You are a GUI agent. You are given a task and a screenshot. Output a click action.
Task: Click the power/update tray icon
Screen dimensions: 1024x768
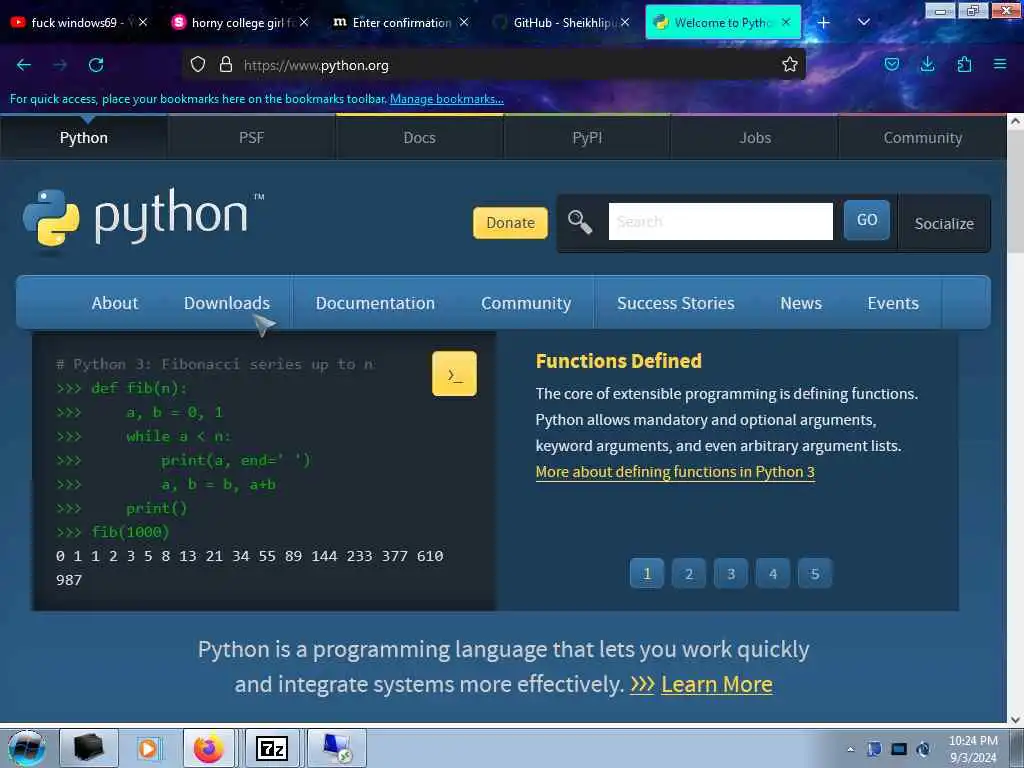tap(923, 749)
